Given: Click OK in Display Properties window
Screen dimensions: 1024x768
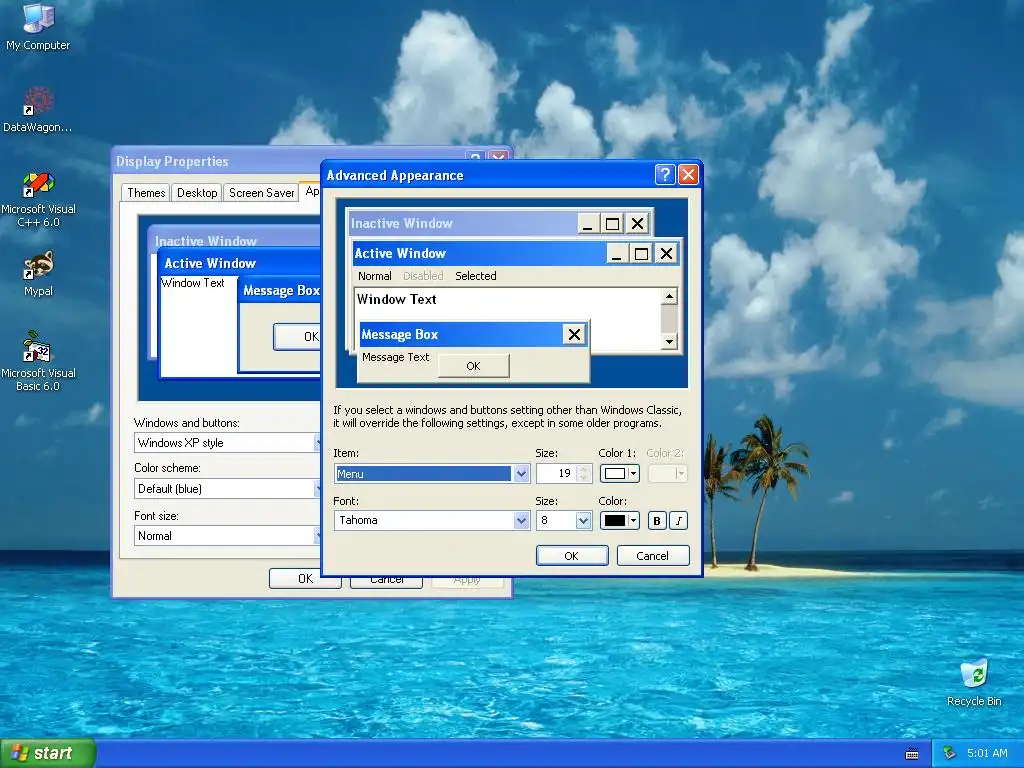Looking at the screenshot, I should click(x=305, y=579).
